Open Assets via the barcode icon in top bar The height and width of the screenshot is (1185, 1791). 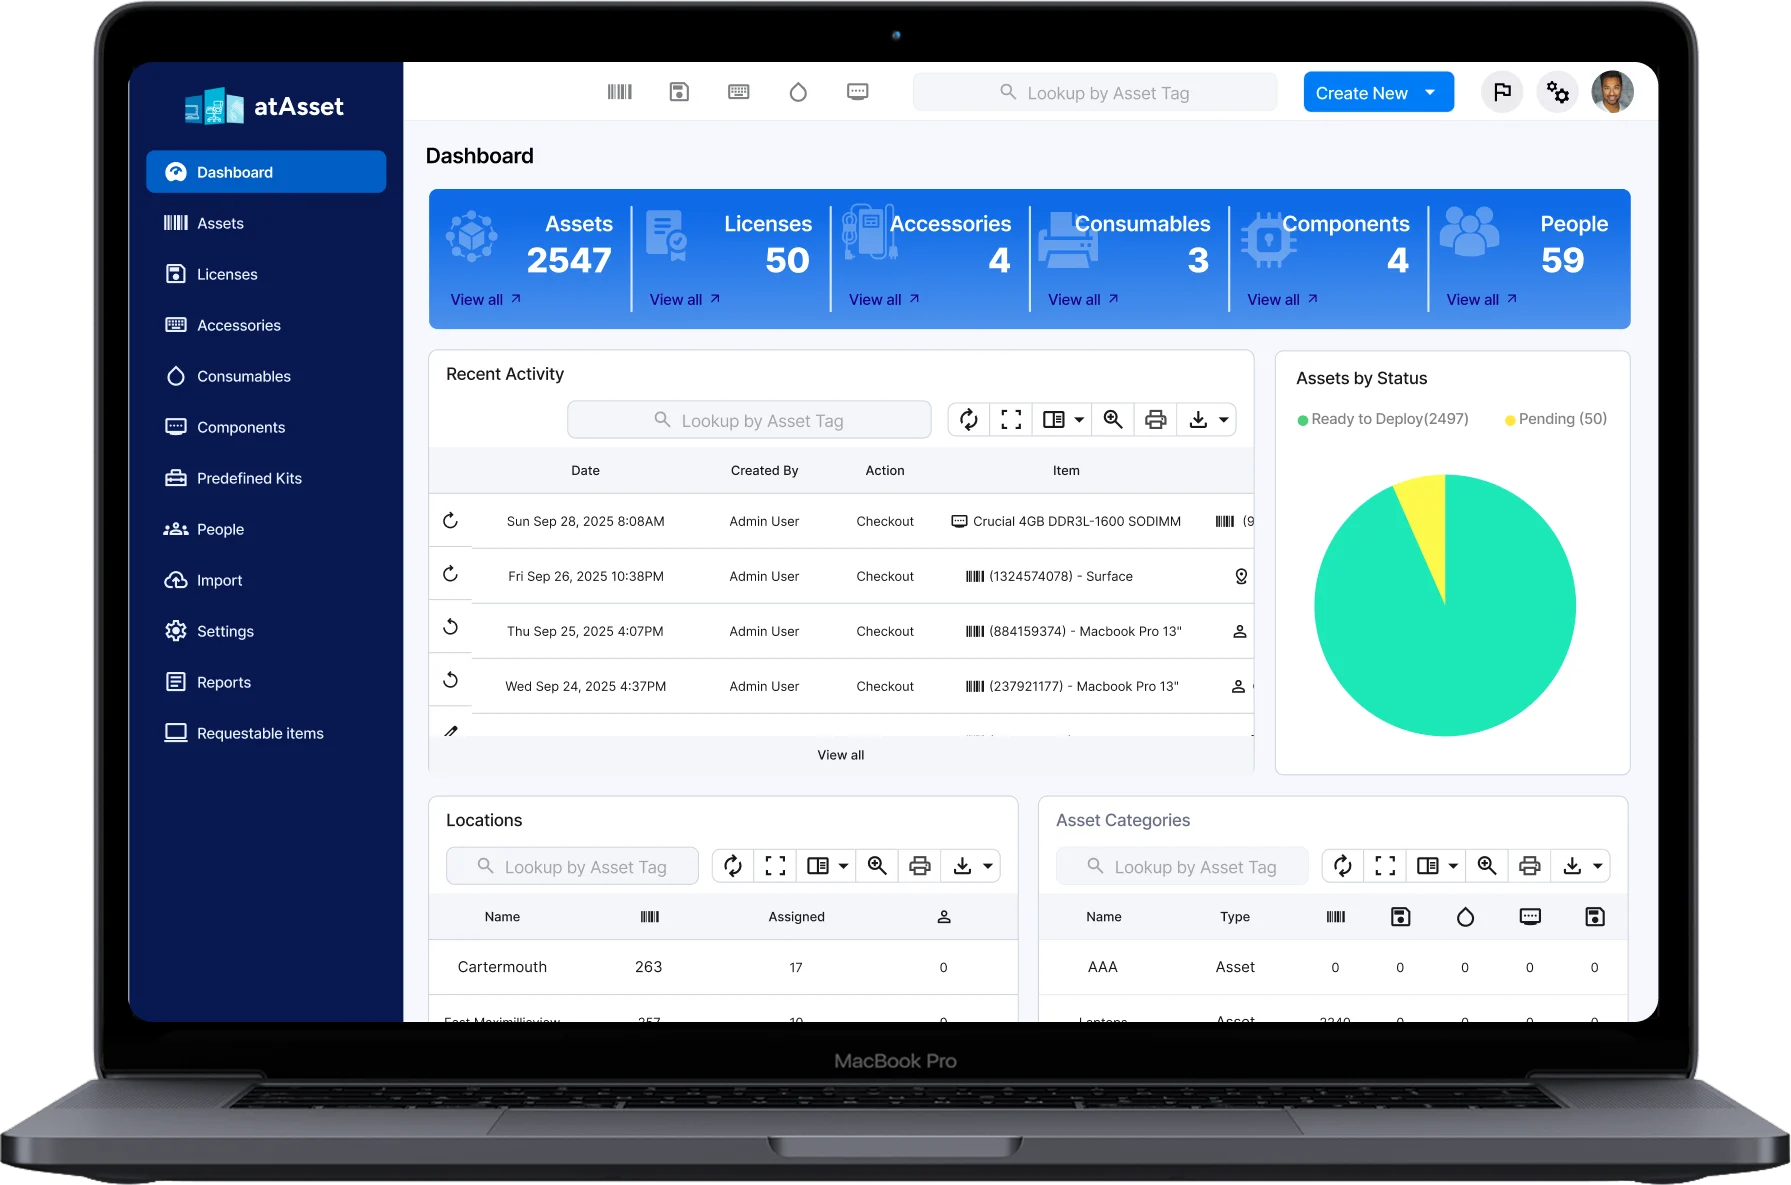click(x=620, y=91)
